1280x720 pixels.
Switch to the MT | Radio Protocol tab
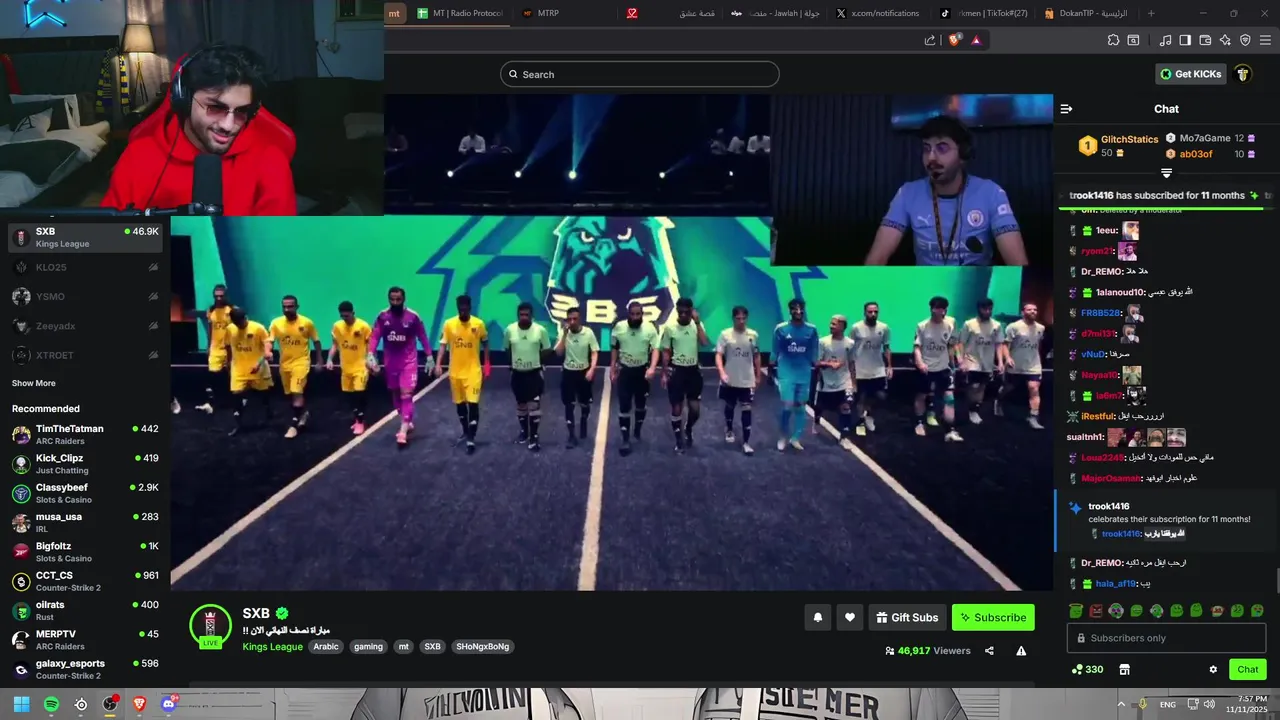click(x=460, y=13)
